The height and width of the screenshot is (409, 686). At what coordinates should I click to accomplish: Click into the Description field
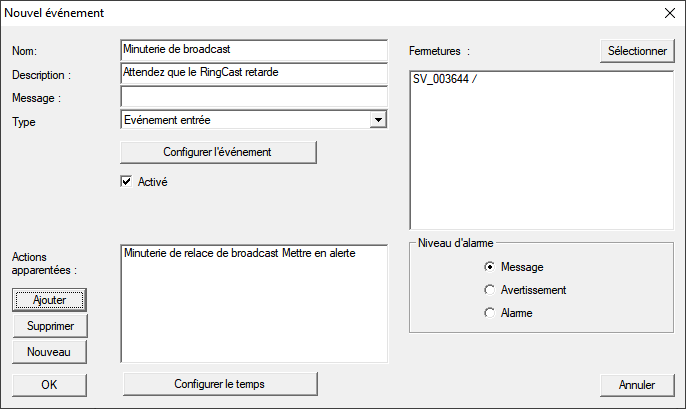(253, 73)
